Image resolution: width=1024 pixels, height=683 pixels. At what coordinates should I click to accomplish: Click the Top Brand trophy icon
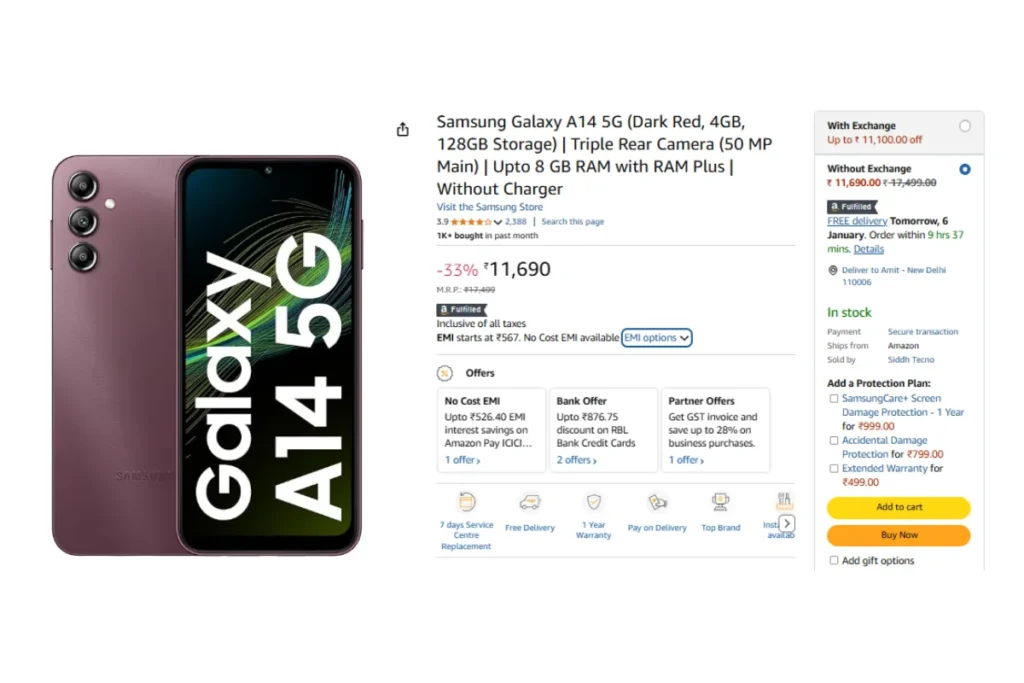(720, 501)
